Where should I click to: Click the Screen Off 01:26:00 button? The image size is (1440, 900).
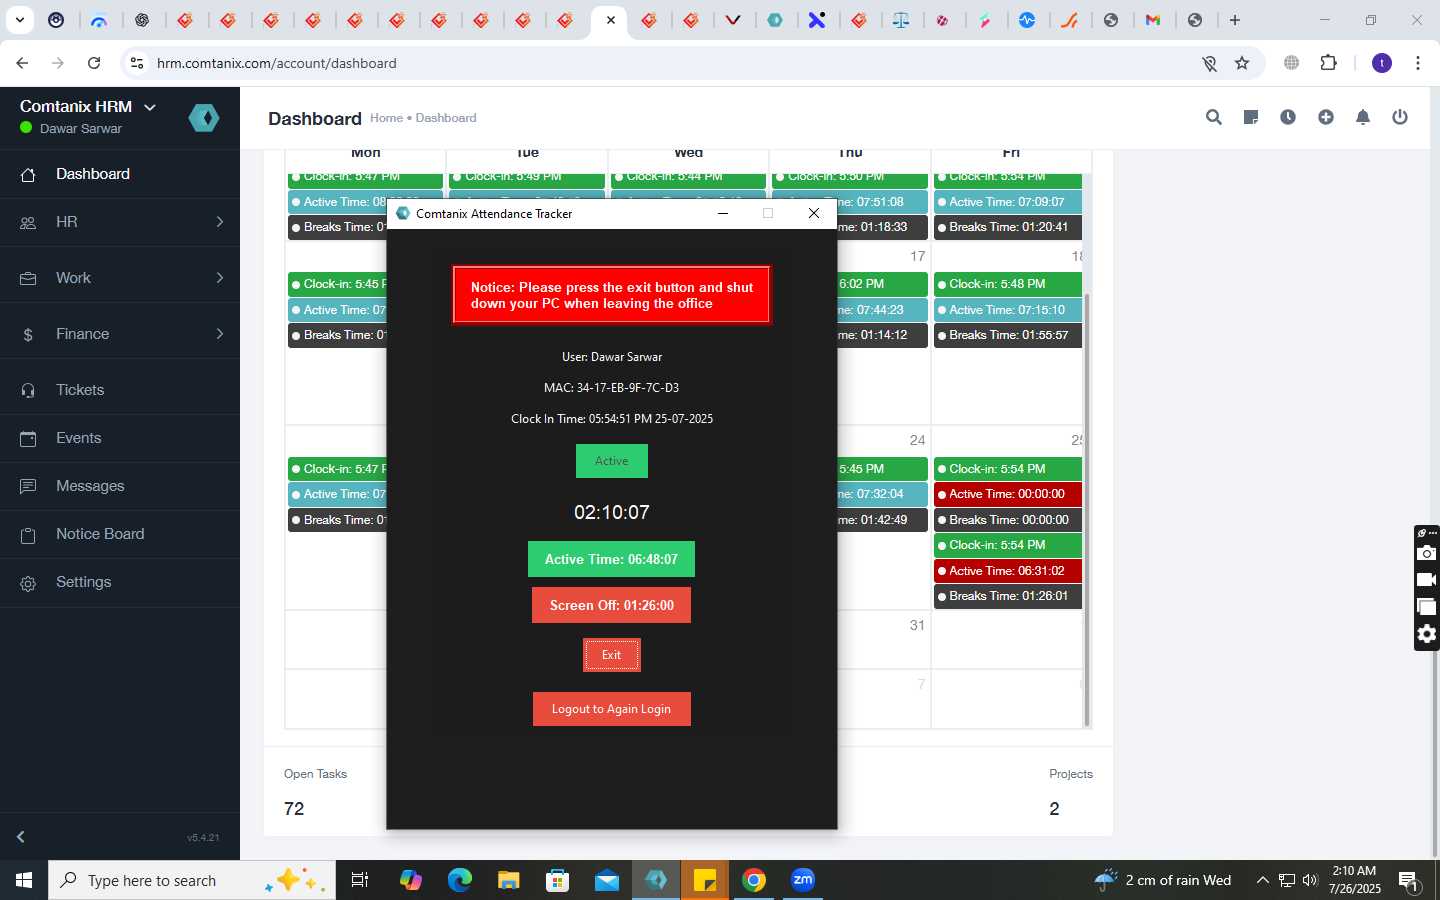611,605
